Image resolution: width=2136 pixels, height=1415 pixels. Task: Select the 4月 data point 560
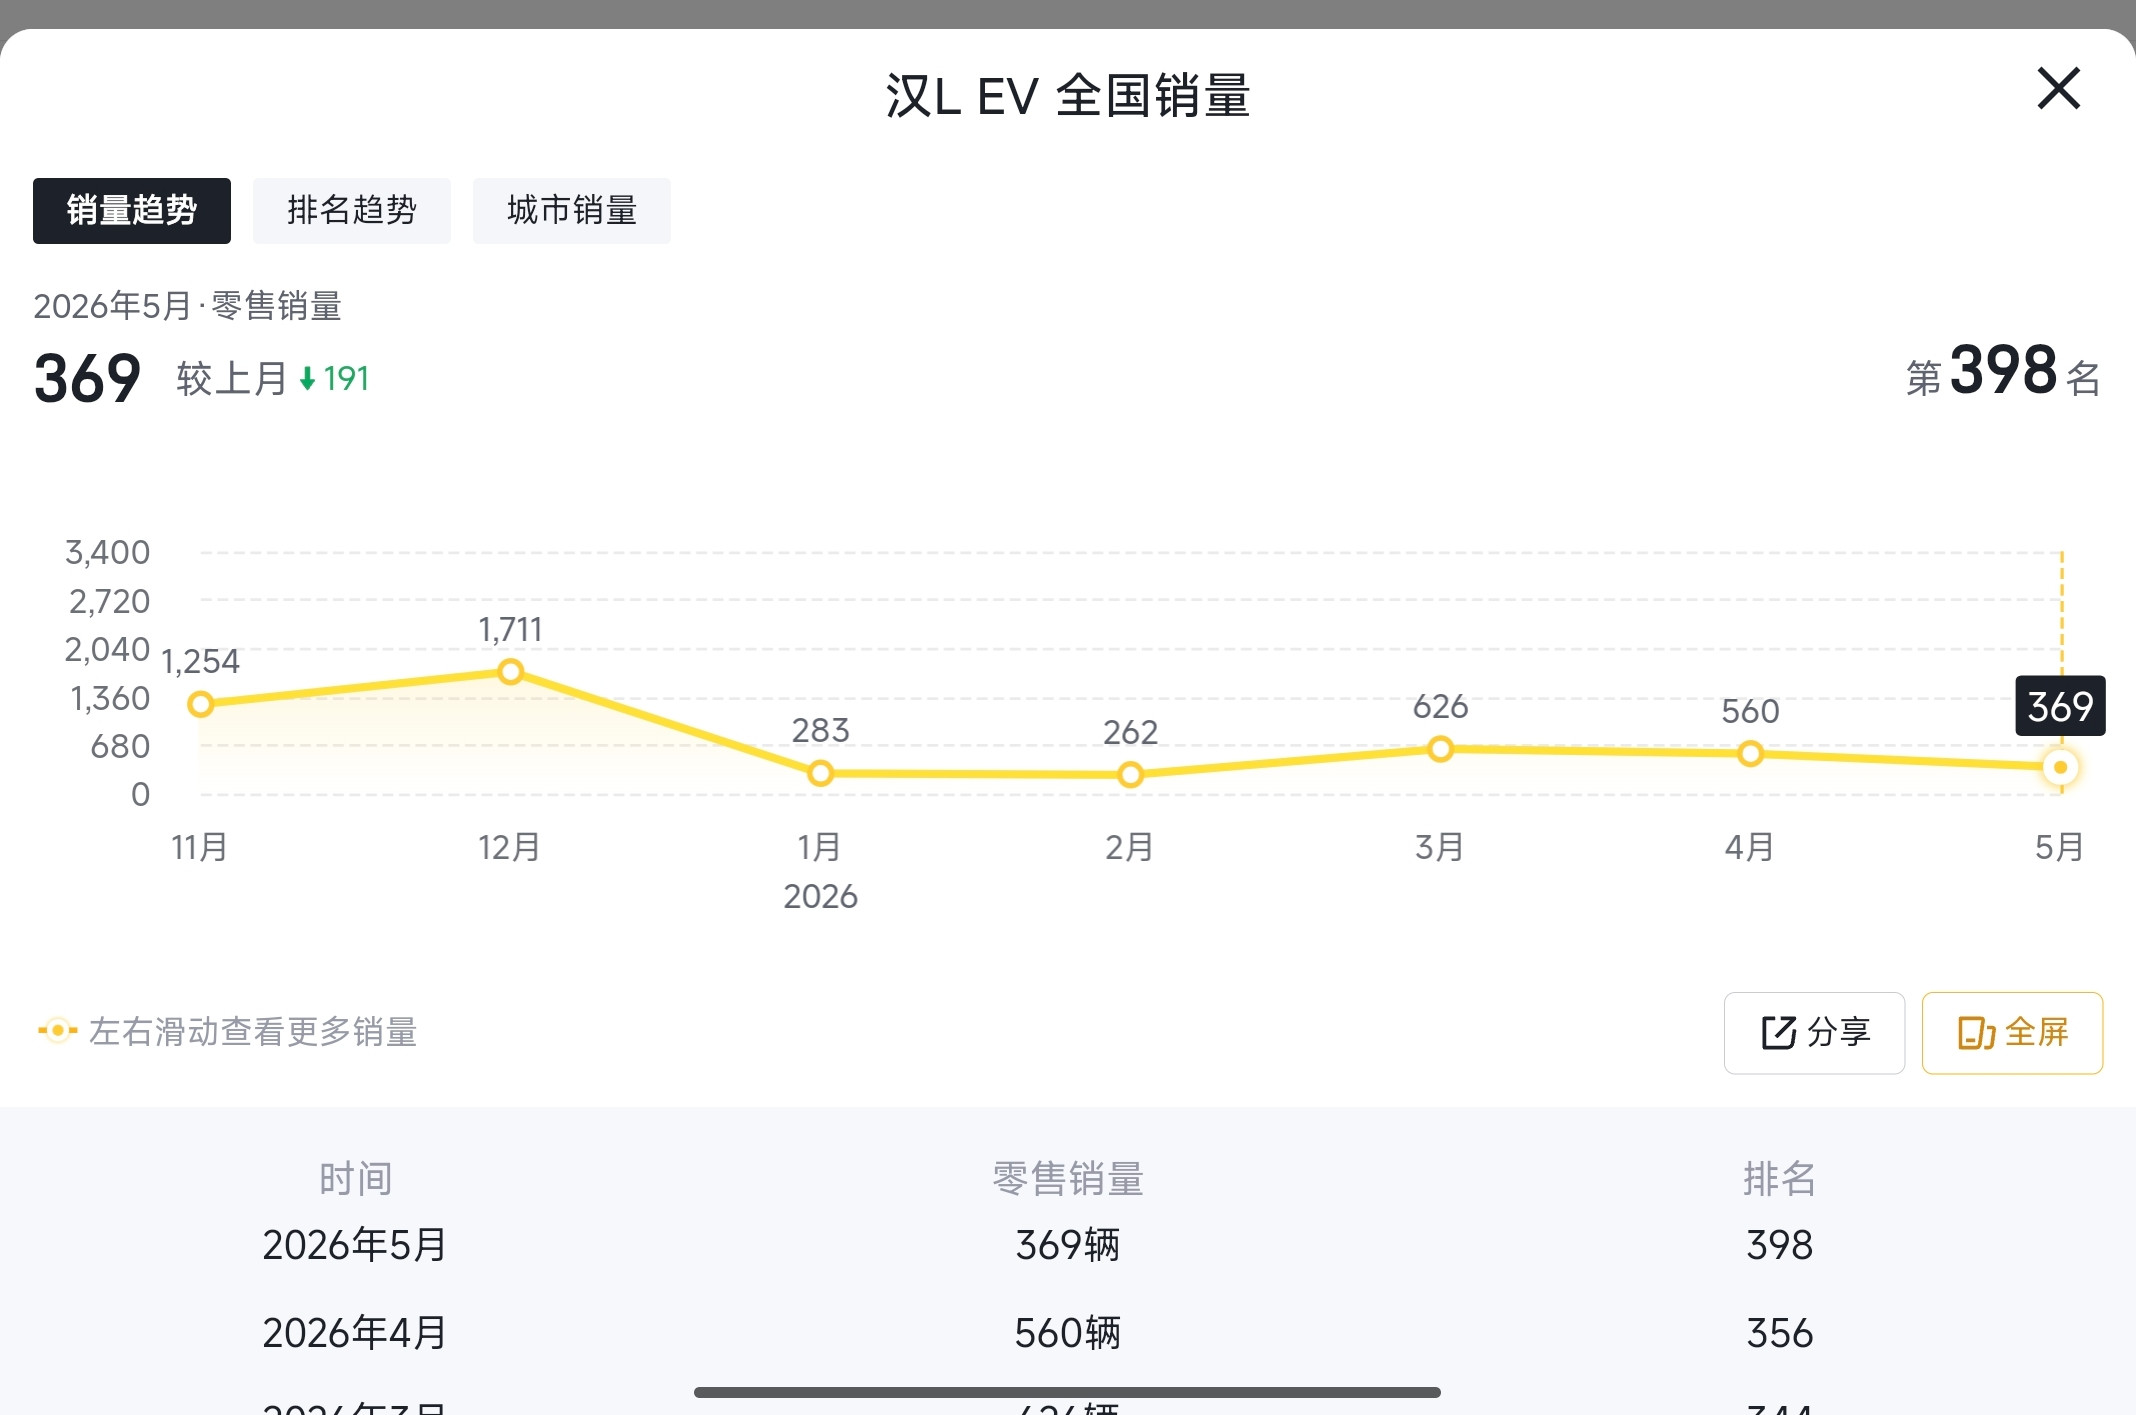(1750, 753)
